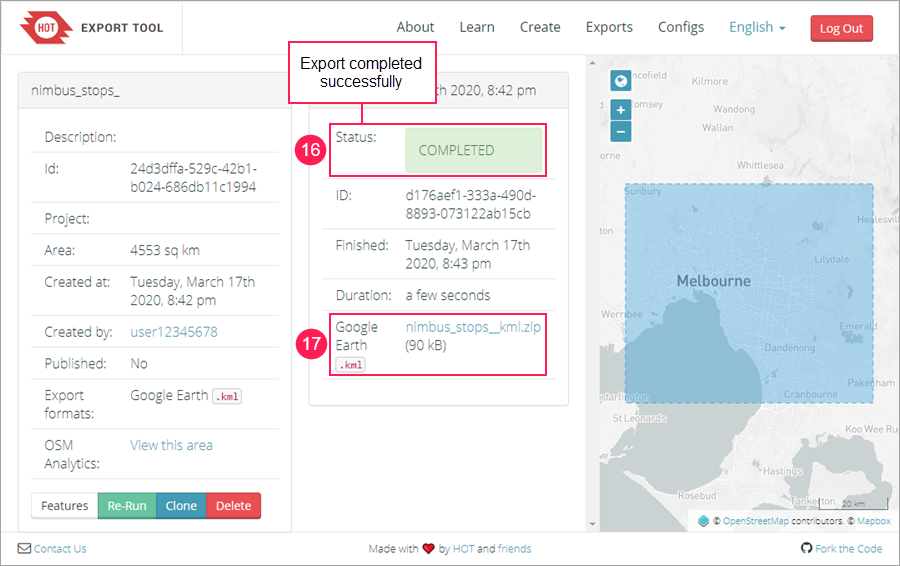Click the nimbus_stops_ export title
This screenshot has width=900, height=566.
click(75, 90)
